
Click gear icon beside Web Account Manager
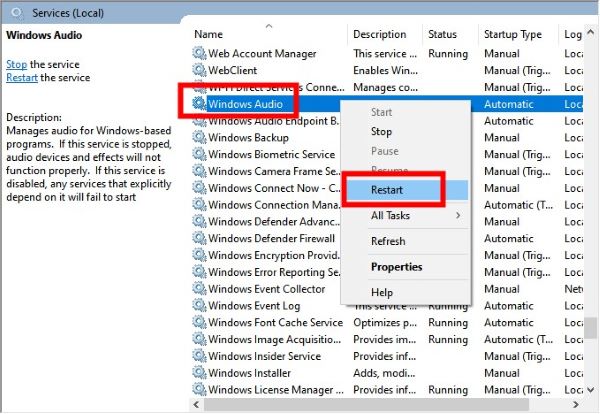[199, 53]
